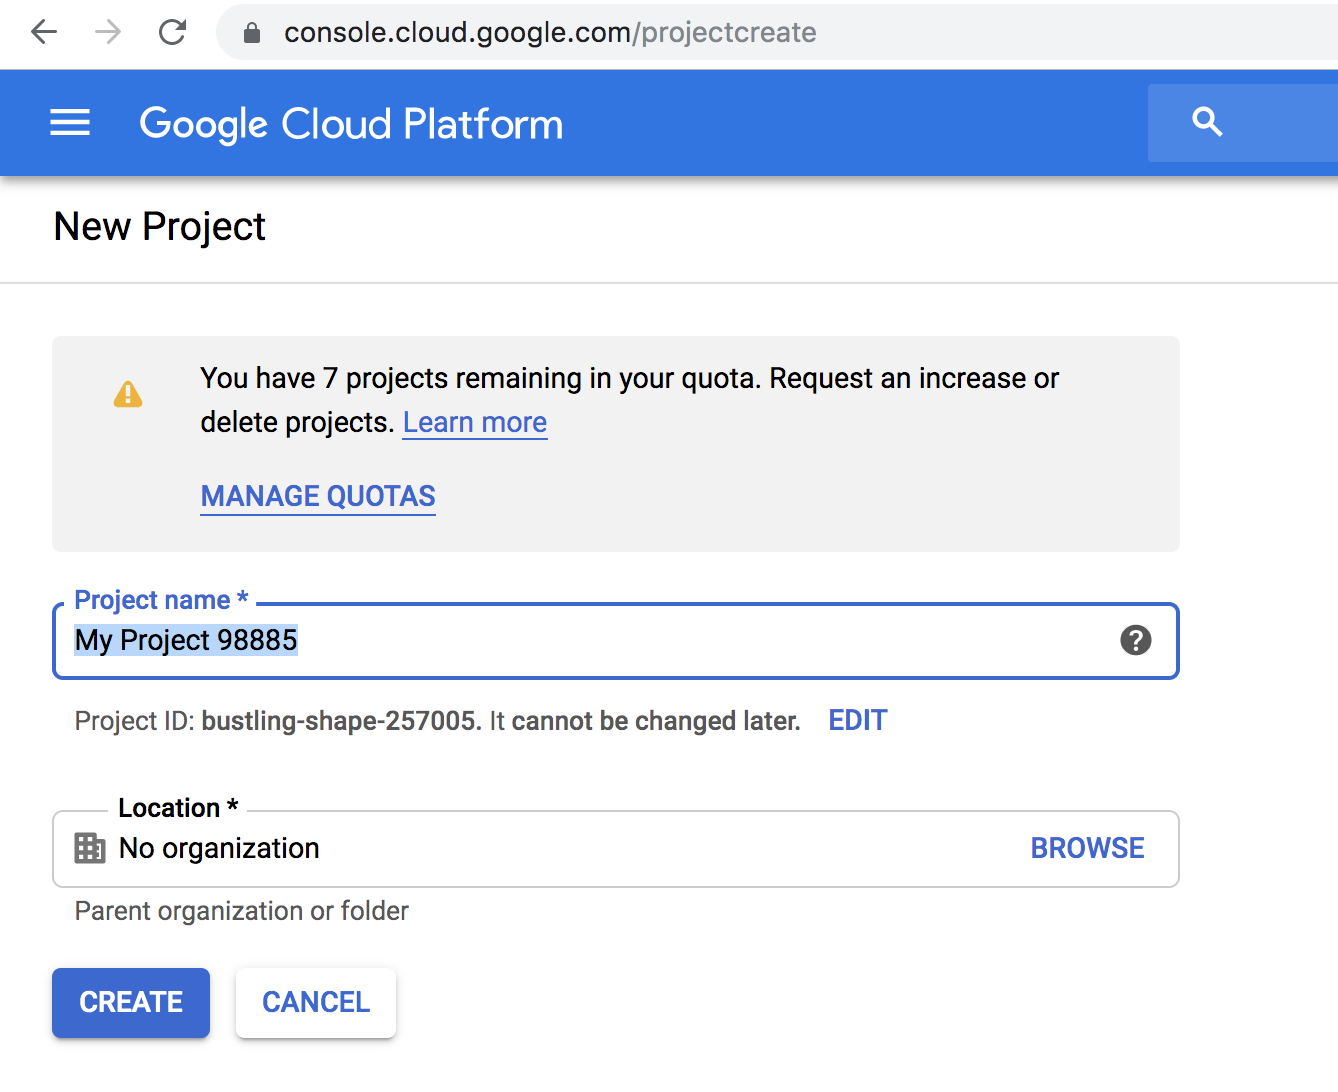Browse for a parent location
This screenshot has height=1092, width=1338.
tap(1087, 848)
